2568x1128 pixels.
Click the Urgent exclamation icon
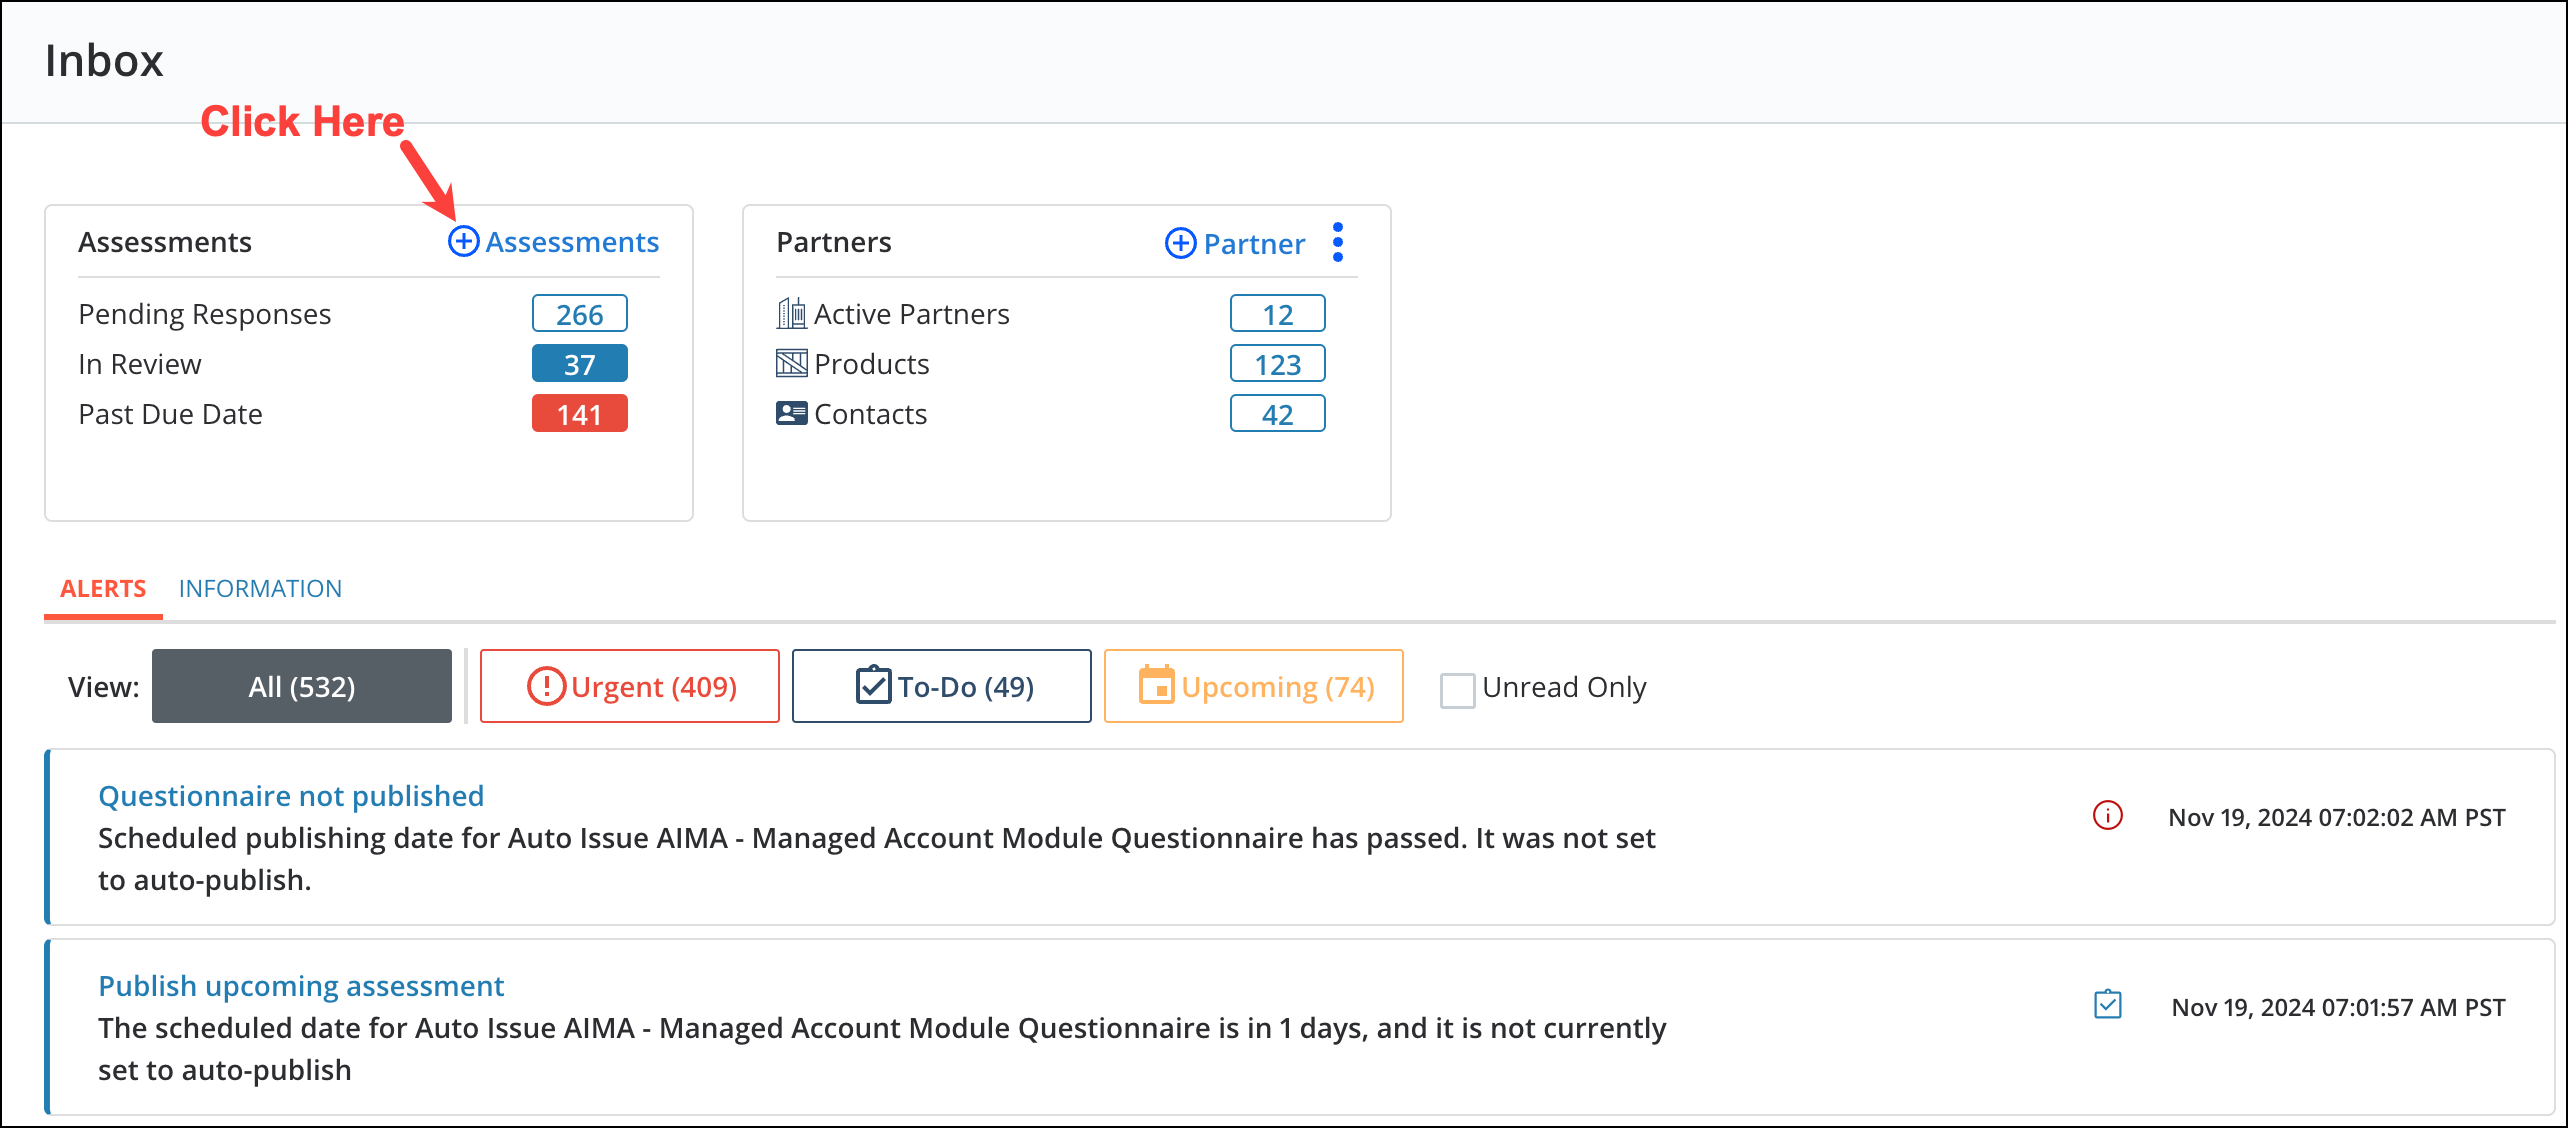tap(548, 686)
